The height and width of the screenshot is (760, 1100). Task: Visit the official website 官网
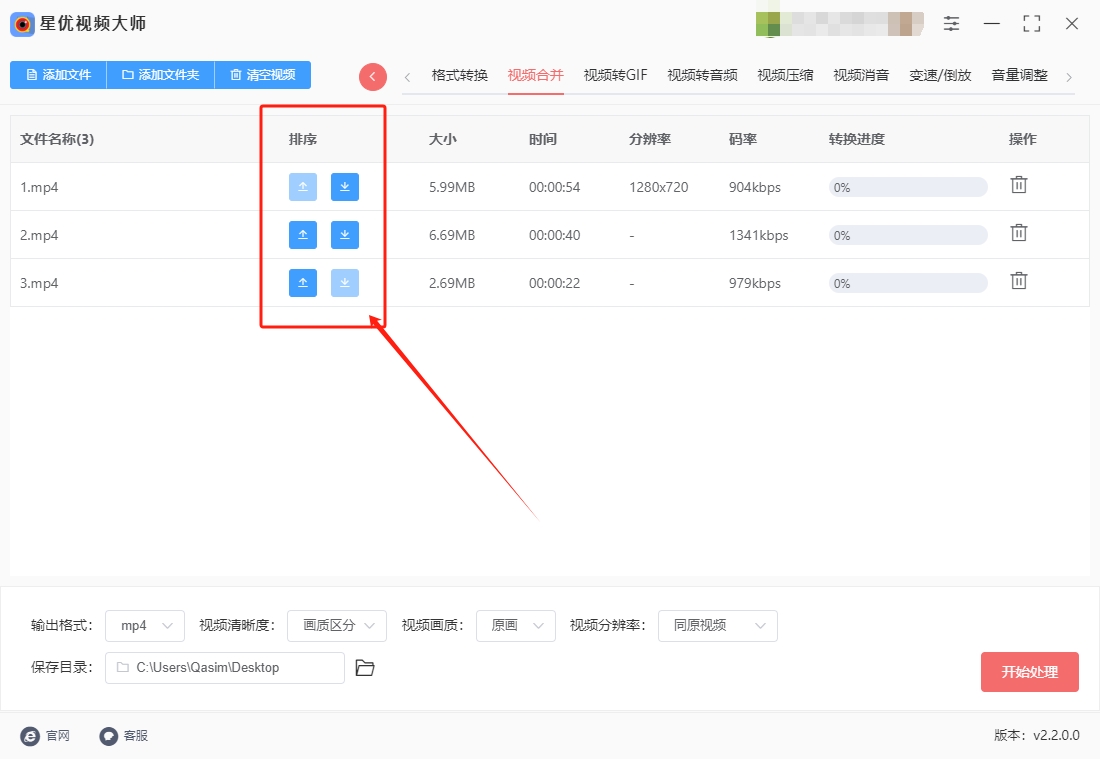point(46,735)
